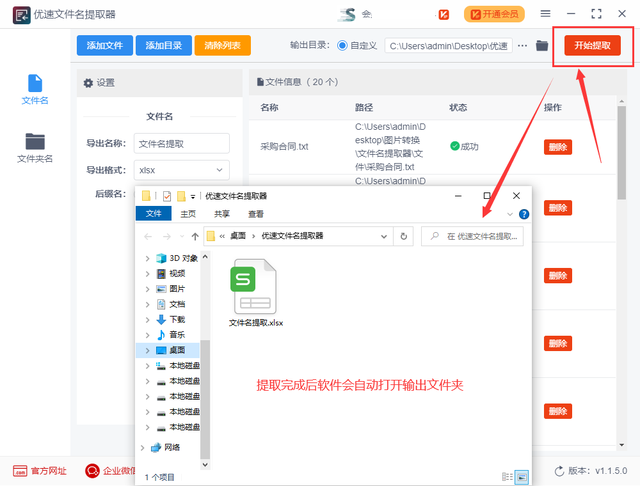Click the 添加文件 button
This screenshot has height=486, width=640.
[105, 45]
